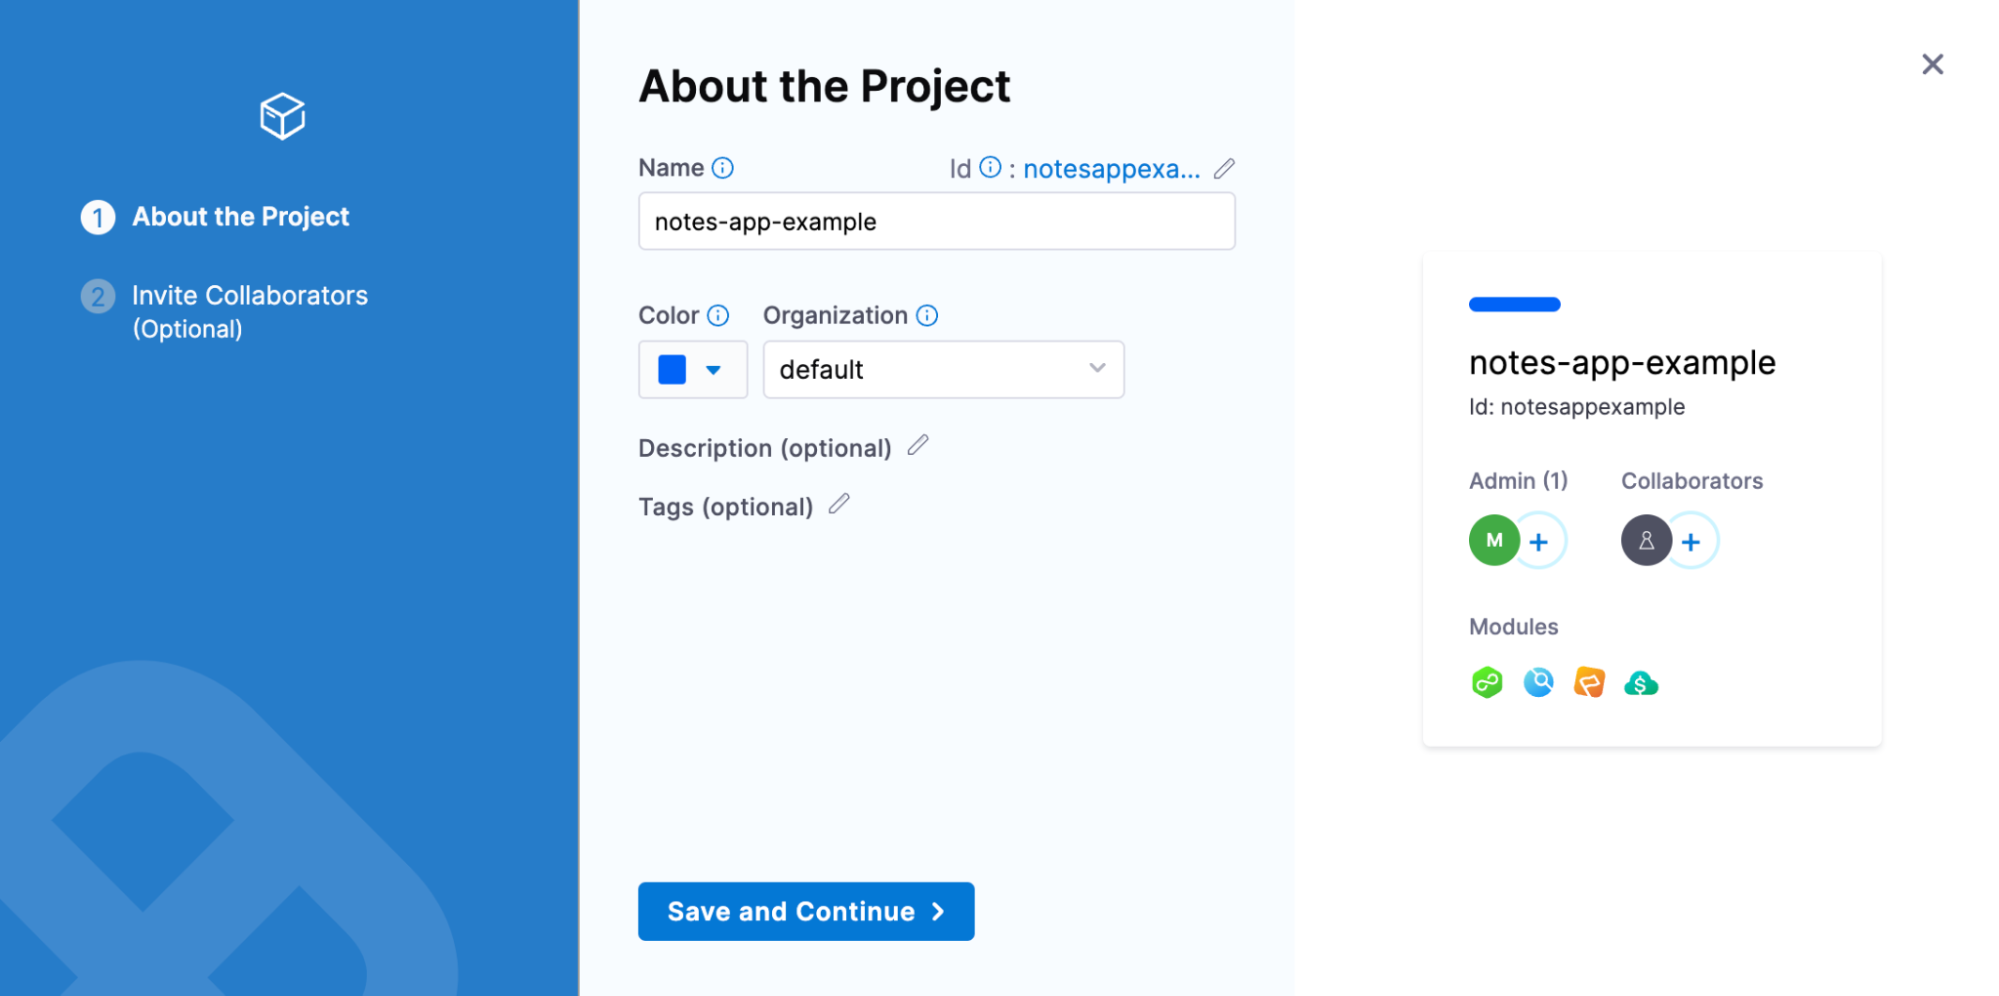This screenshot has width=1999, height=996.
Task: Switch to the About the Project step
Action: (x=240, y=216)
